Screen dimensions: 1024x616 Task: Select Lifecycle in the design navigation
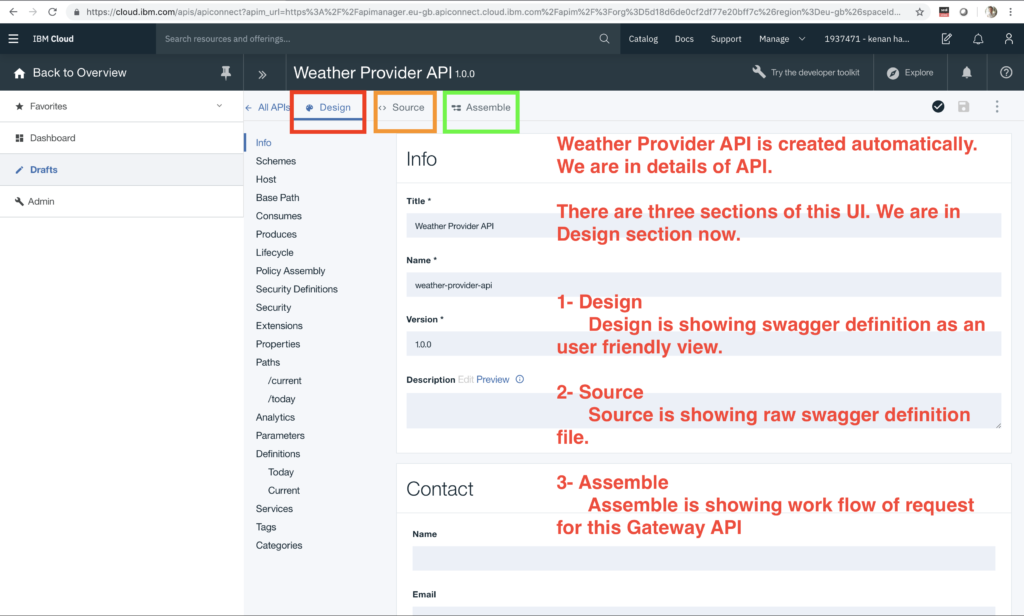click(274, 252)
